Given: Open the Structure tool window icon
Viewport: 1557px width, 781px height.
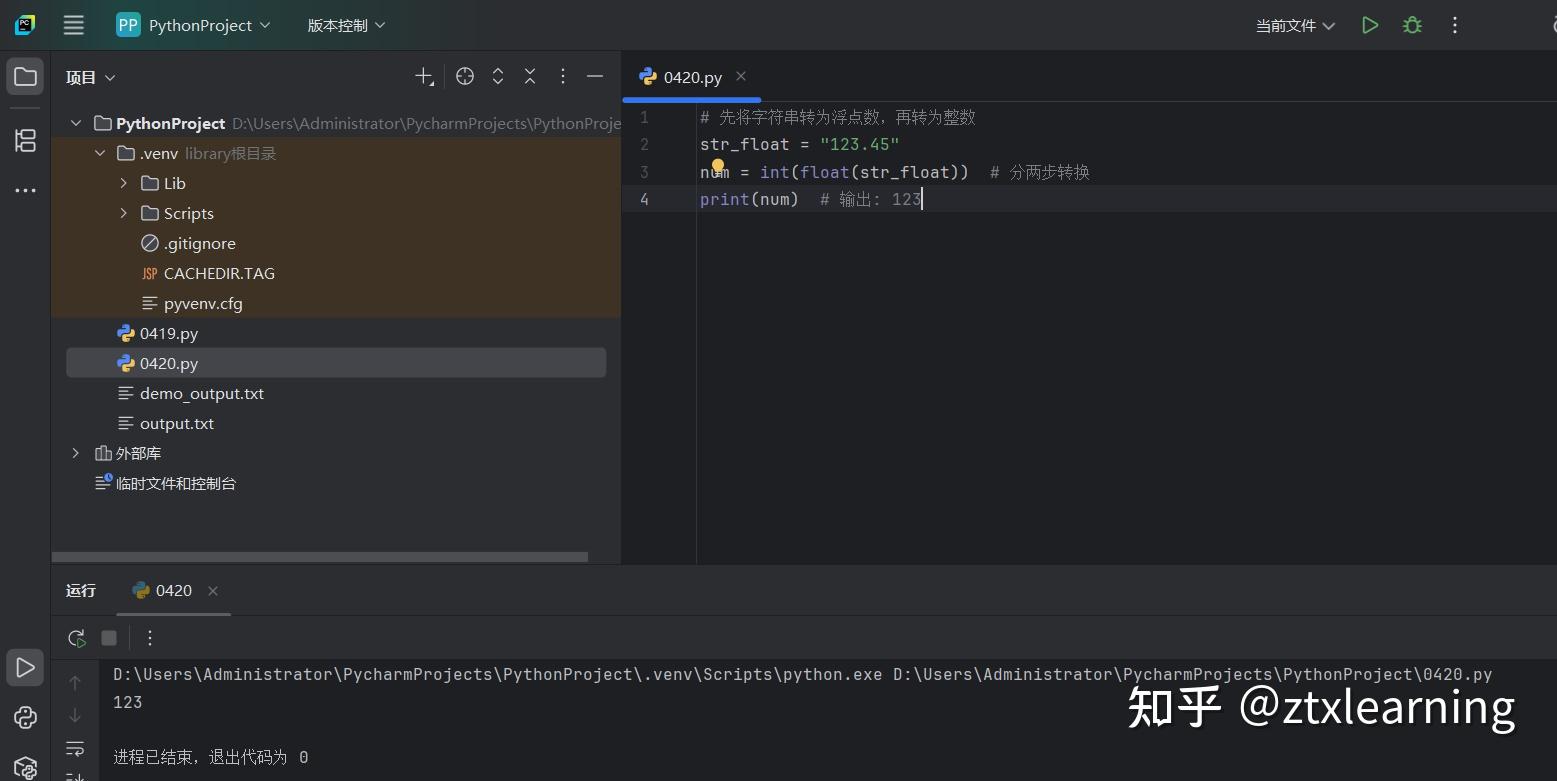Looking at the screenshot, I should (x=25, y=141).
